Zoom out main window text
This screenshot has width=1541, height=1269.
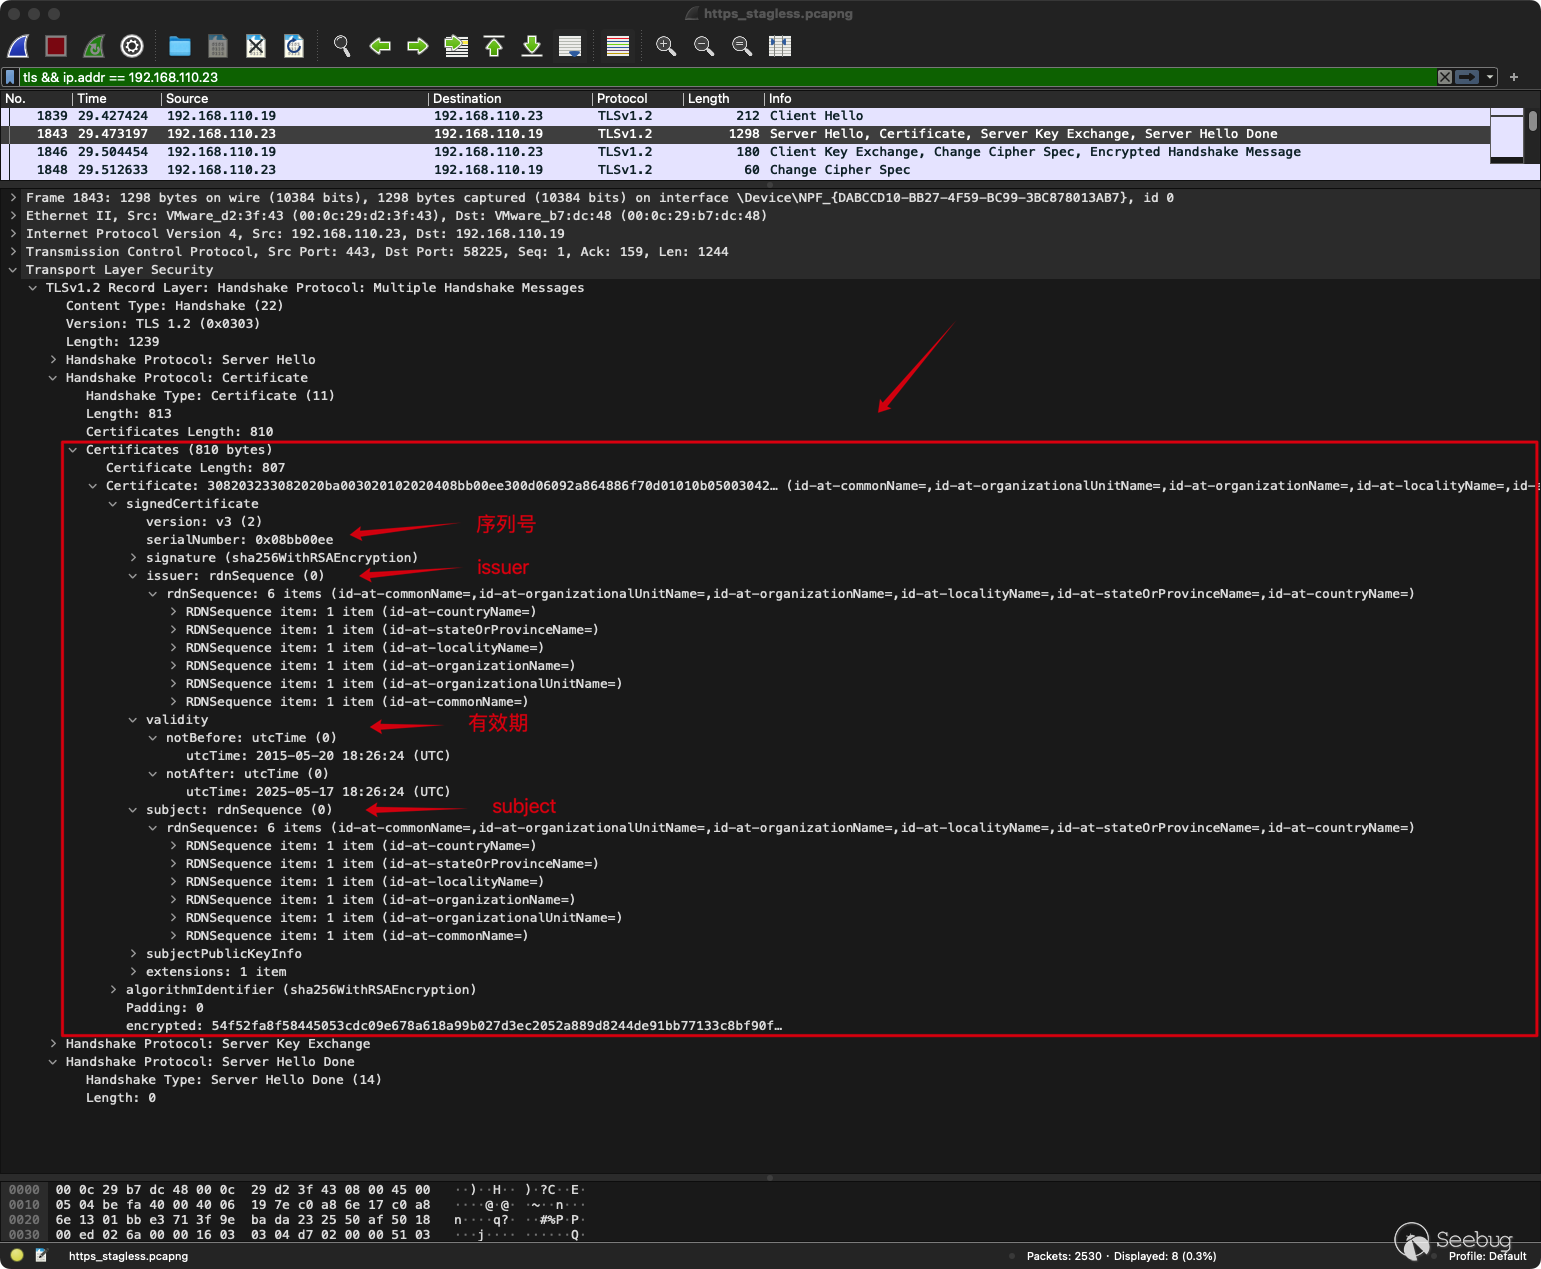point(704,46)
